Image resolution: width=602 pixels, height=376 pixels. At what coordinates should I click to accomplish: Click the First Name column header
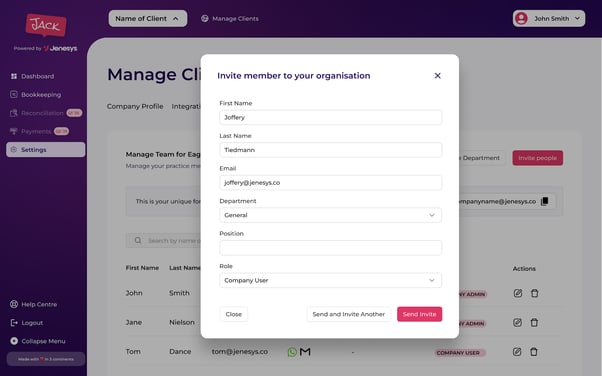click(x=142, y=268)
